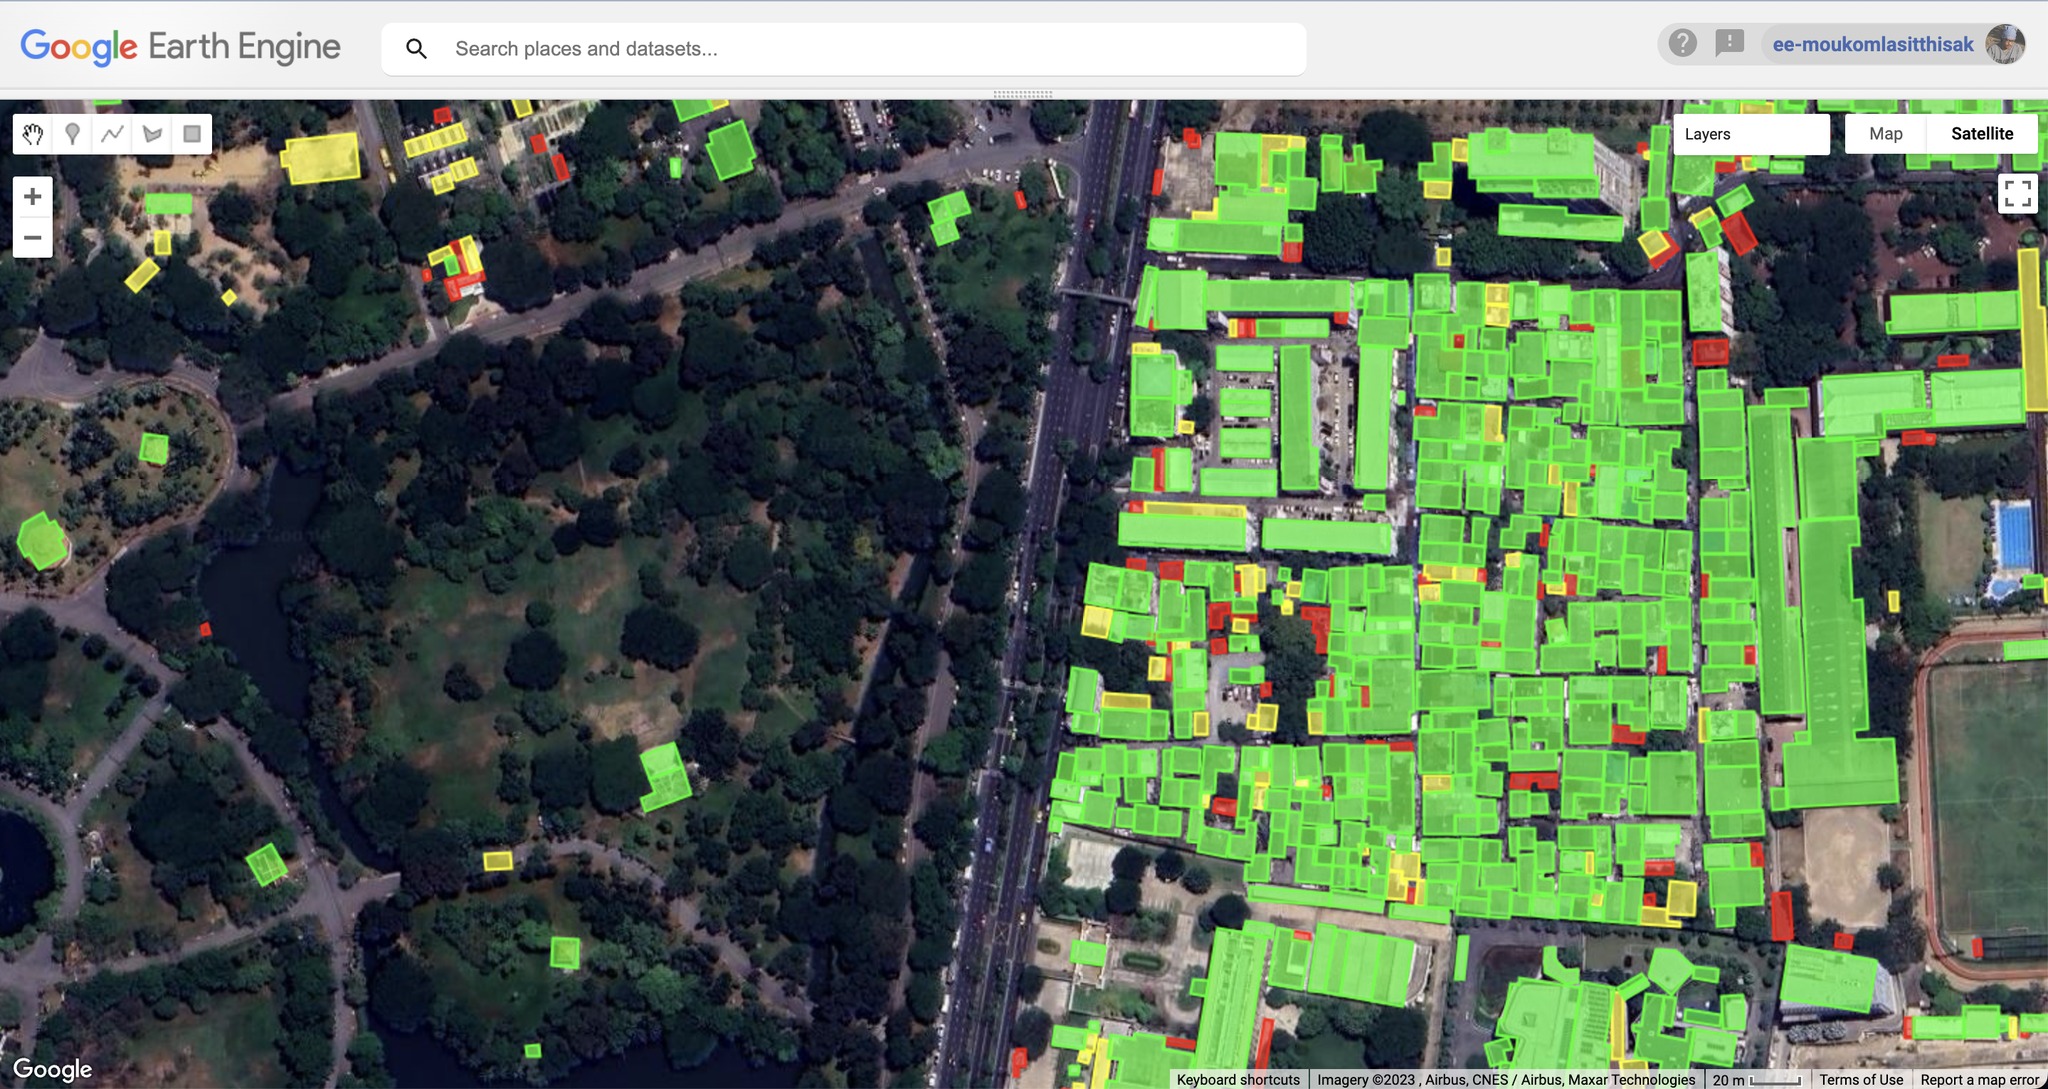2048x1089 pixels.
Task: Open the help question mark menu
Action: [1683, 43]
